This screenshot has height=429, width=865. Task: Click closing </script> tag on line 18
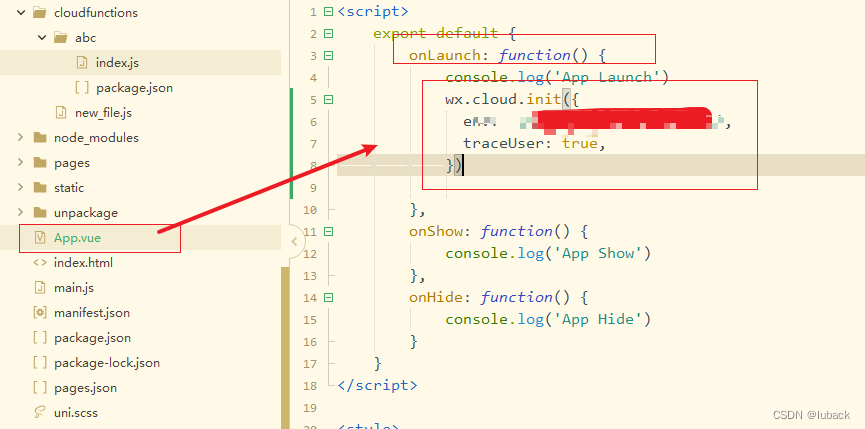pyautogui.click(x=377, y=385)
